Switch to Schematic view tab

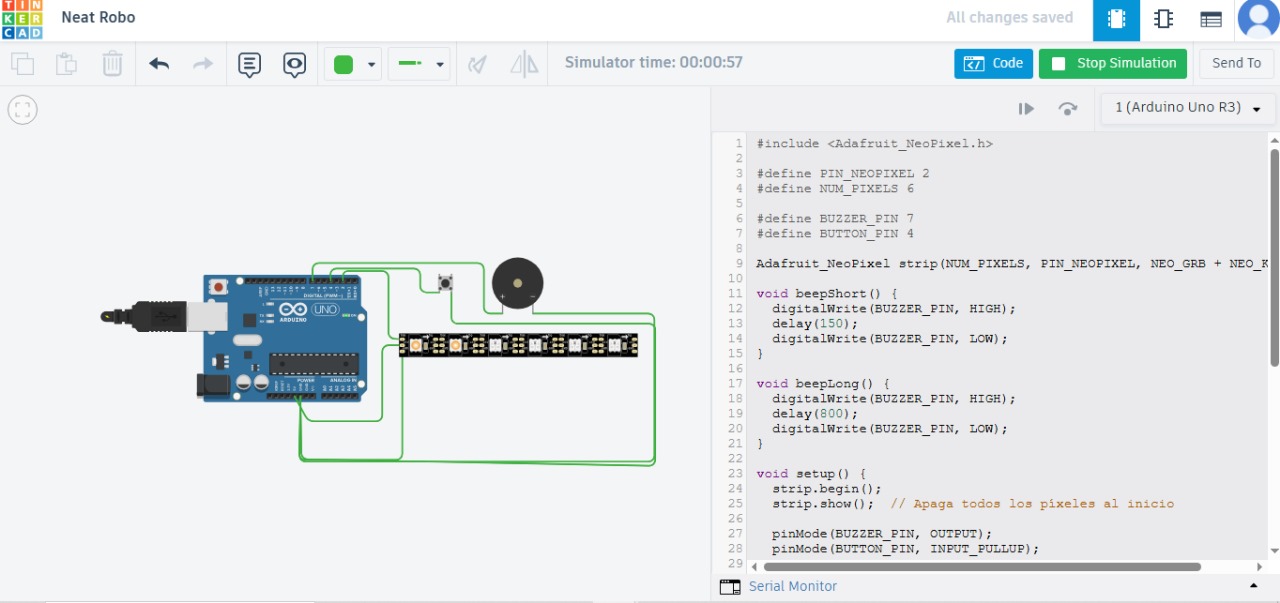[x=1163, y=20]
